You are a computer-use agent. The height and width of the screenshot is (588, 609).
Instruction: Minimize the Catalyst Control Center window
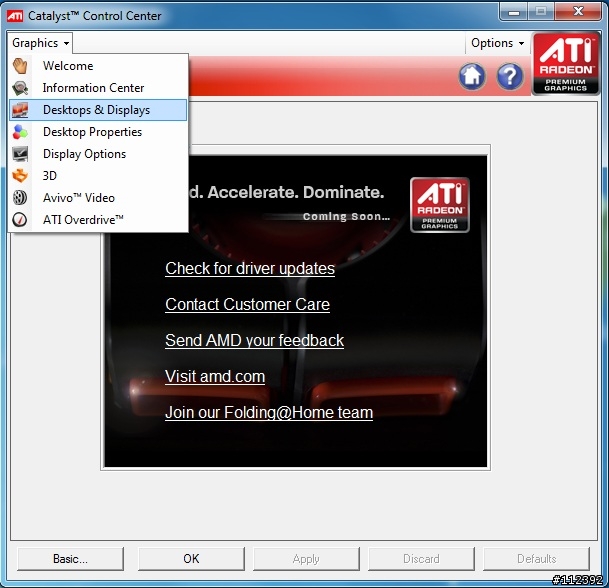pos(514,12)
